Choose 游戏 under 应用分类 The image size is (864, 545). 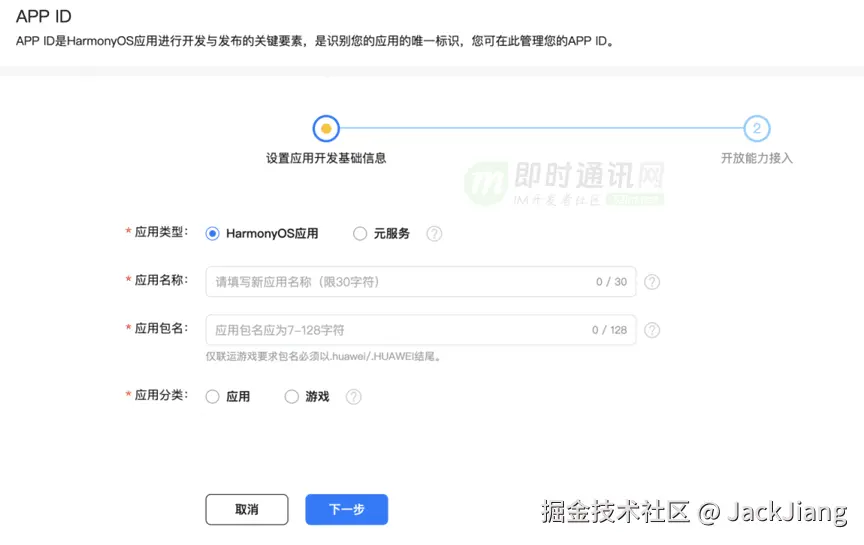[x=291, y=397]
